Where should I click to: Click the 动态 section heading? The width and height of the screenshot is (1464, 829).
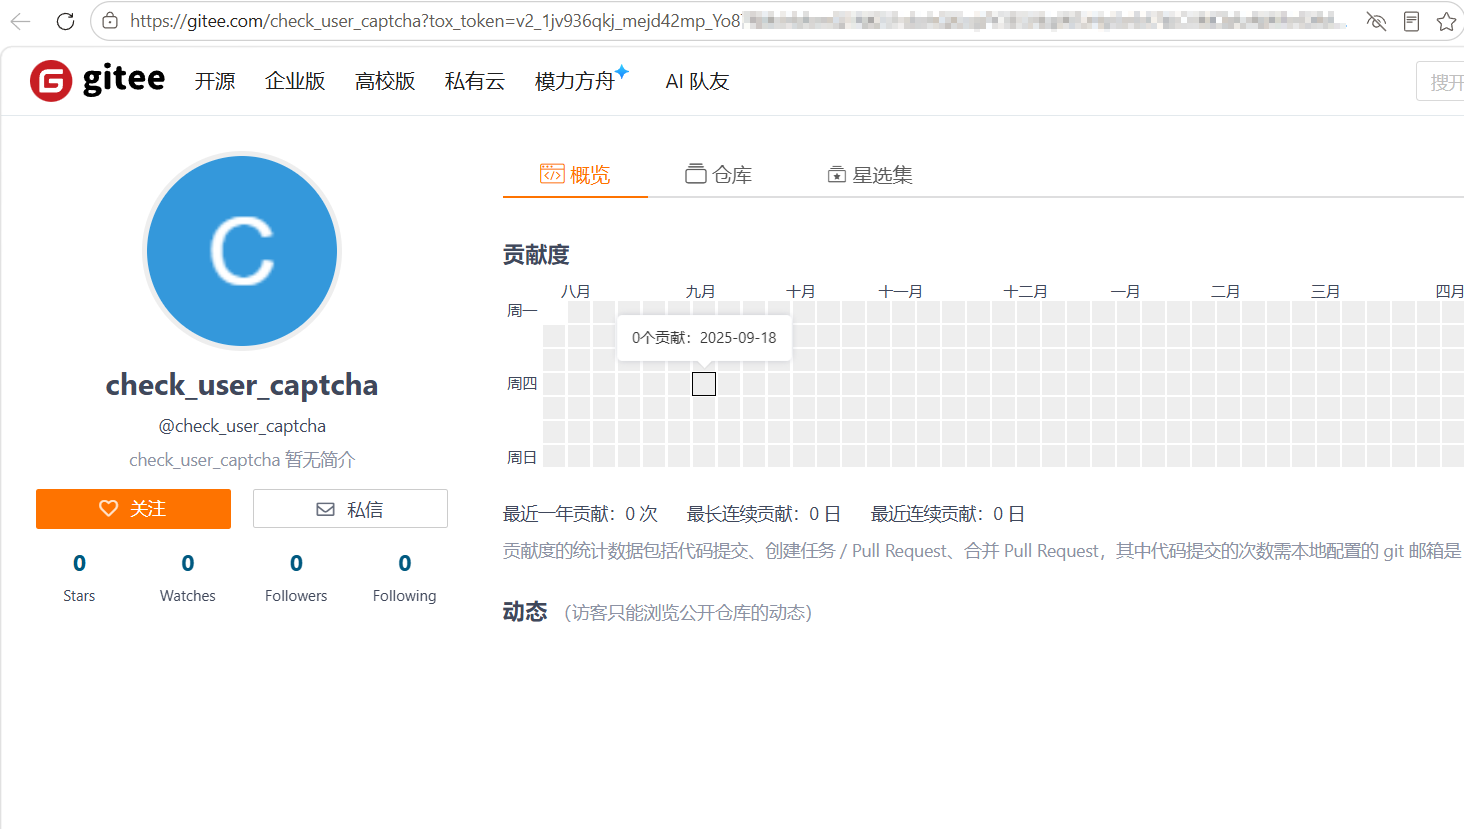point(525,612)
